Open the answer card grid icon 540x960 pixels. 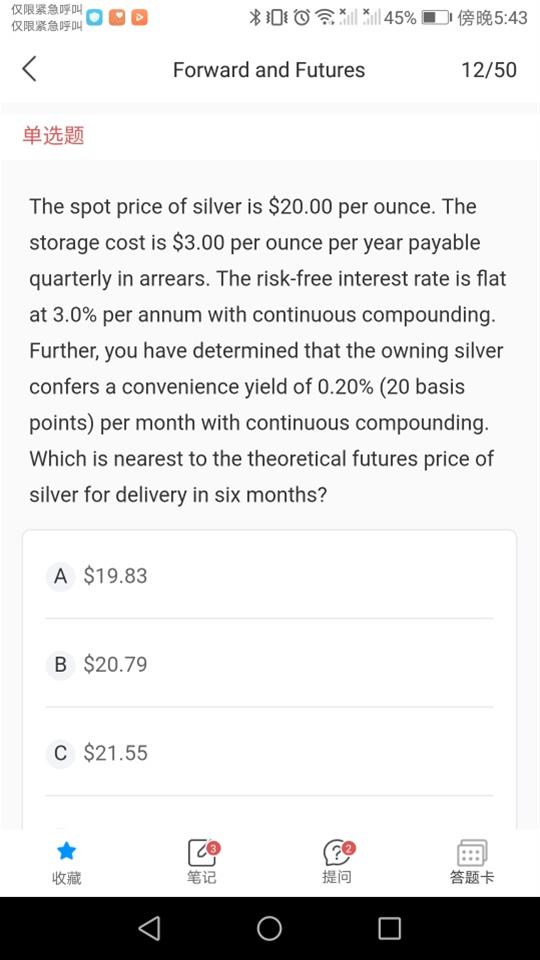coord(472,853)
